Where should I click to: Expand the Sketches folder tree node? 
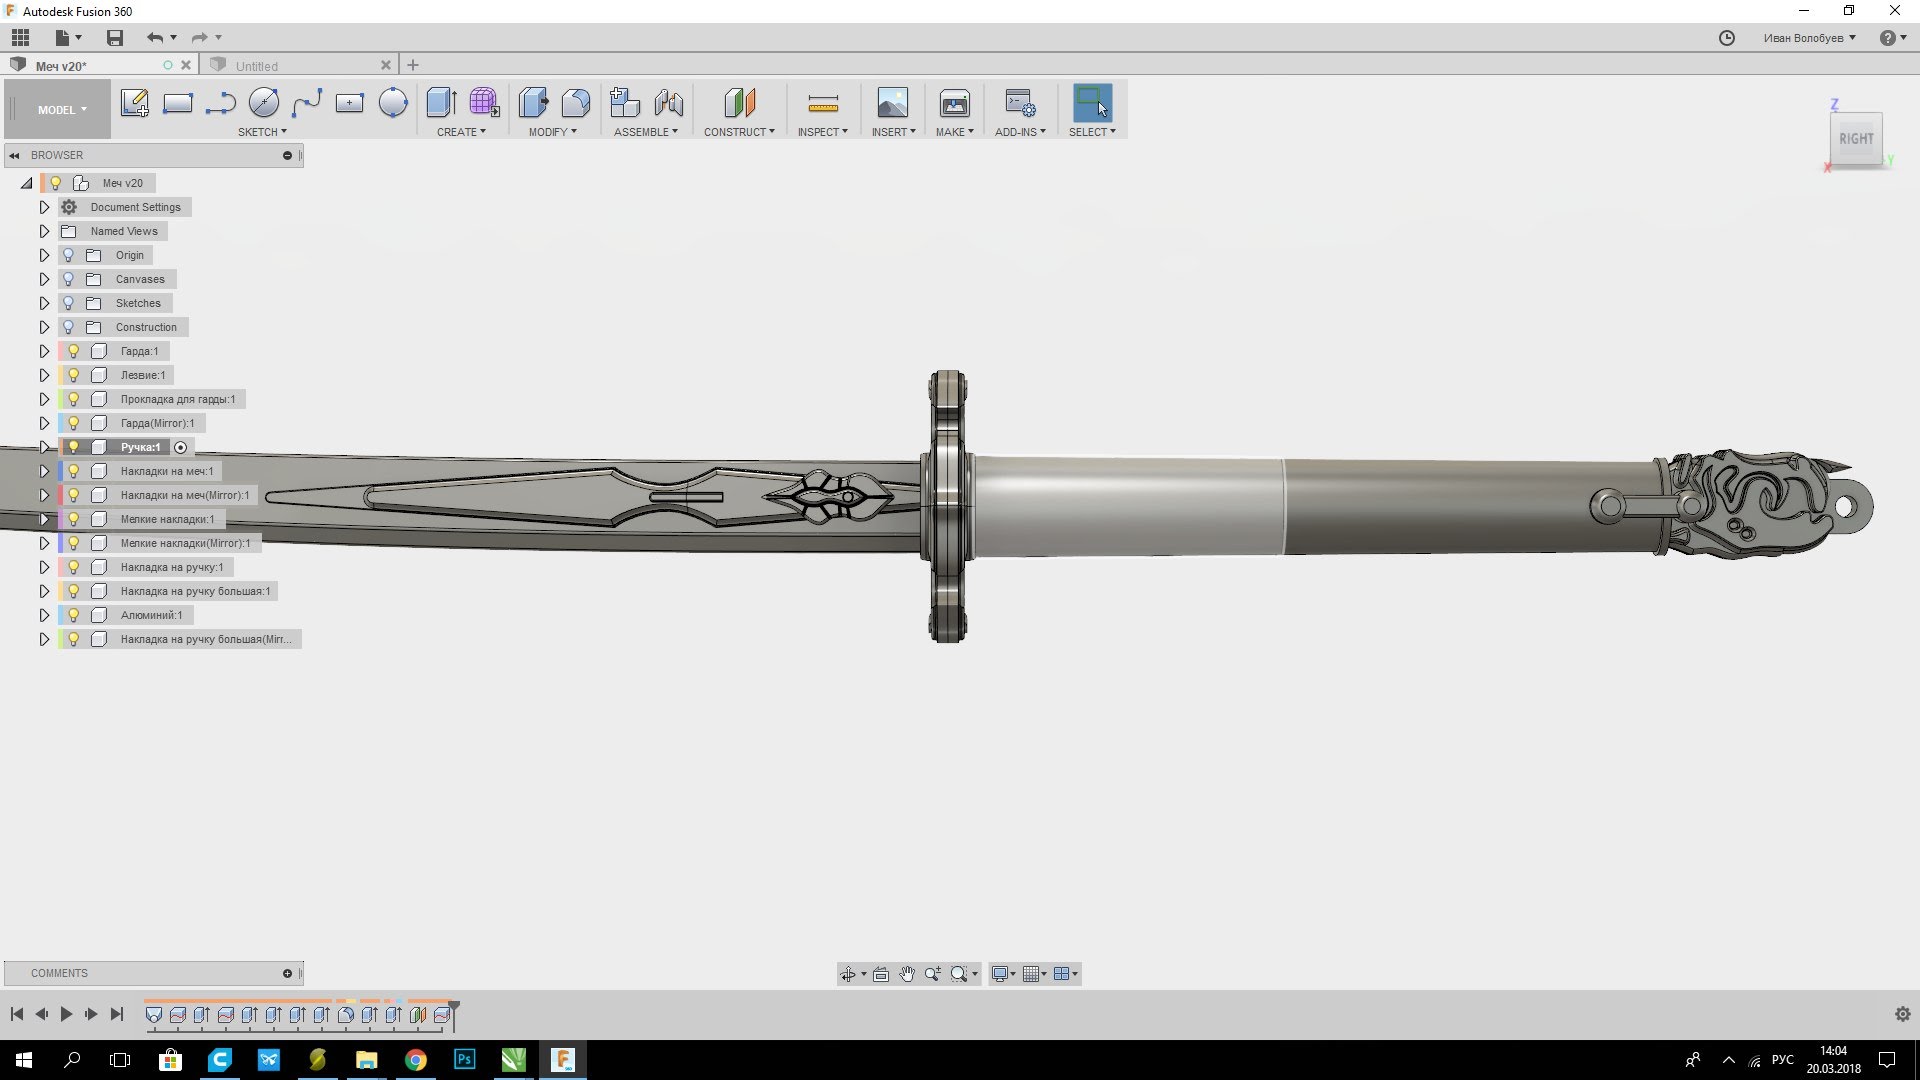[44, 303]
